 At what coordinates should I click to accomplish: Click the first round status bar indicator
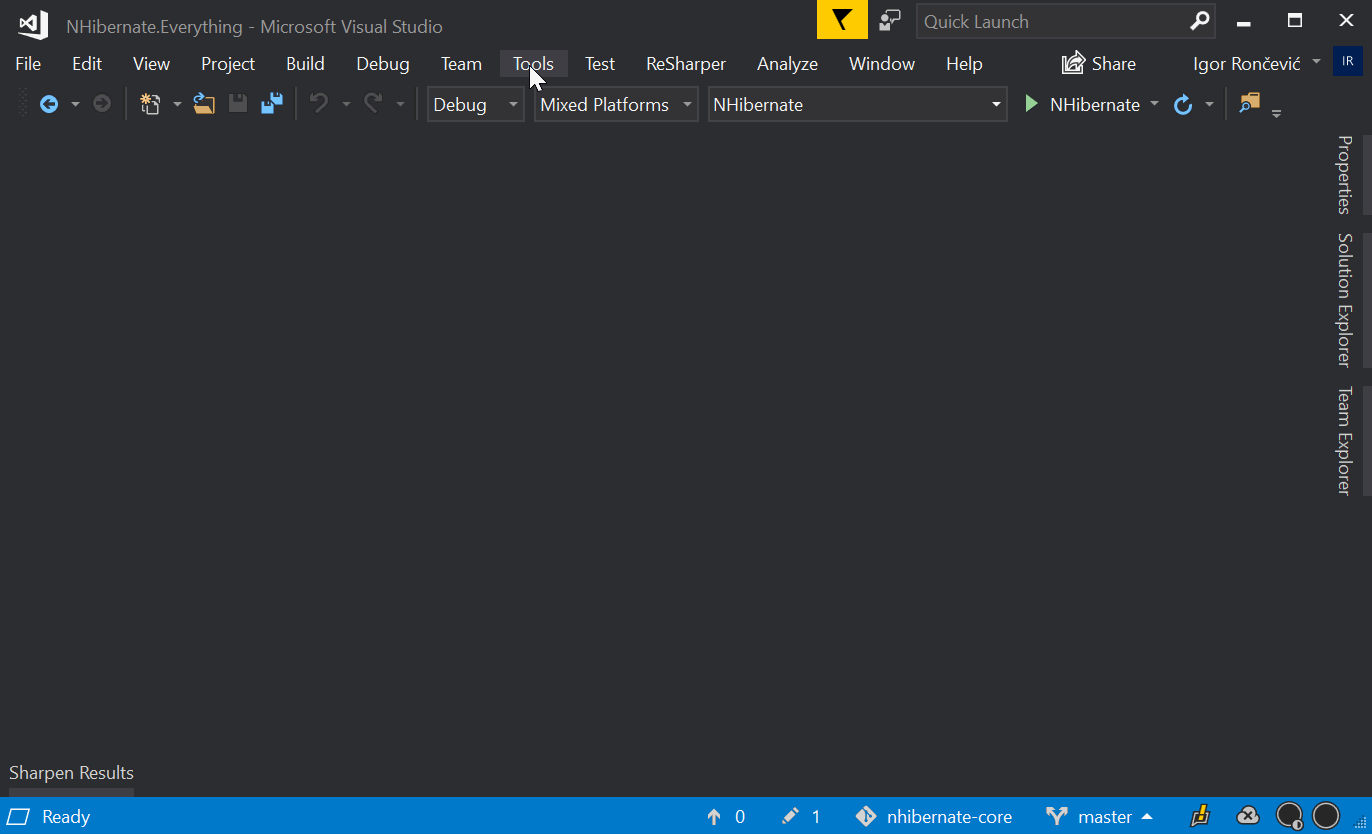(x=1289, y=816)
